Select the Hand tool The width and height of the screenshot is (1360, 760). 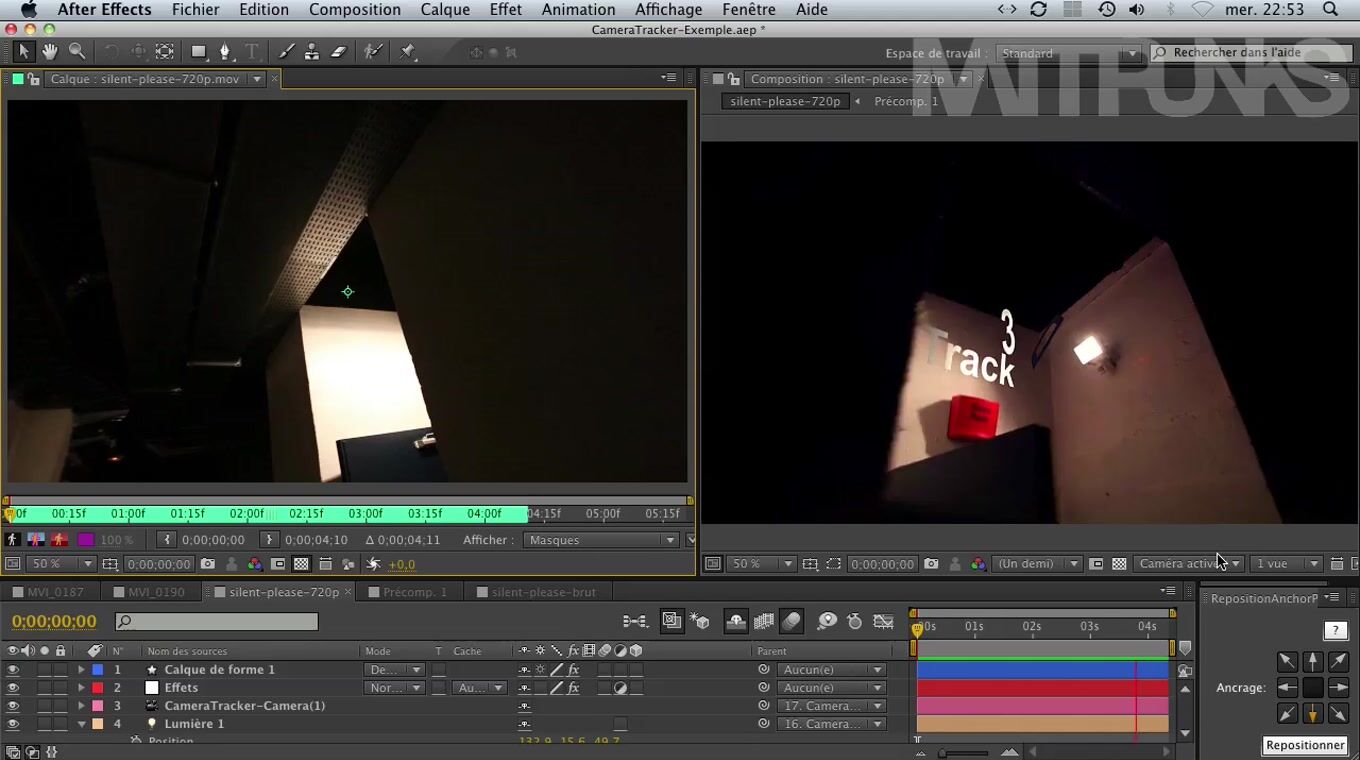(x=49, y=52)
